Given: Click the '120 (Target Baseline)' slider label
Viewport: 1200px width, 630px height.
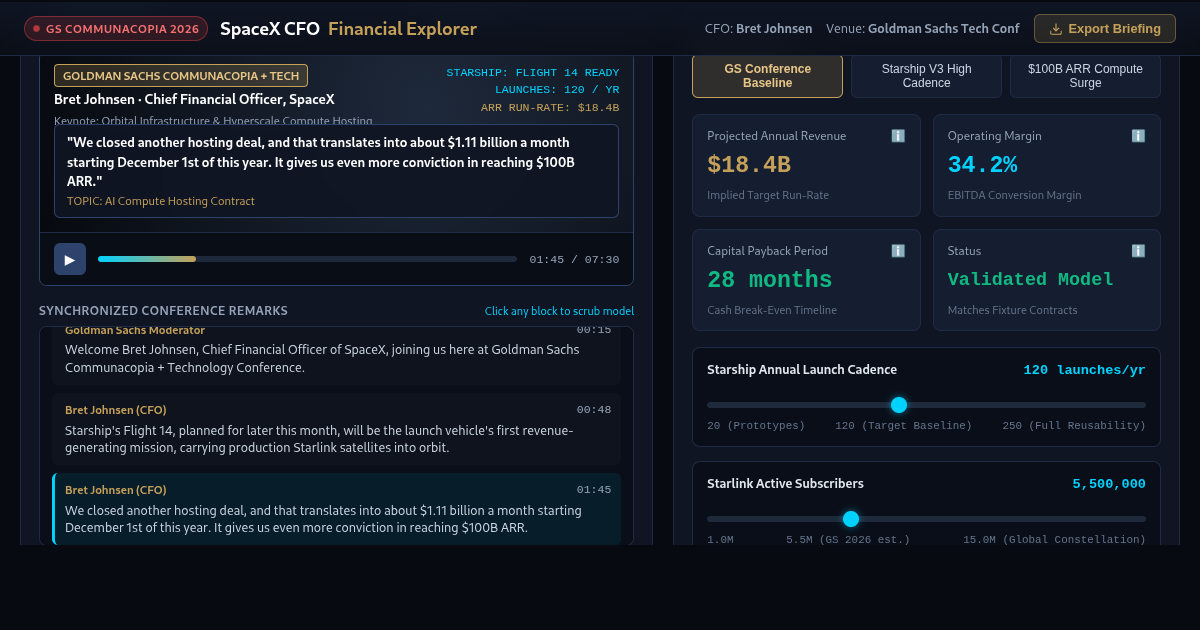Looking at the screenshot, I should [x=903, y=426].
